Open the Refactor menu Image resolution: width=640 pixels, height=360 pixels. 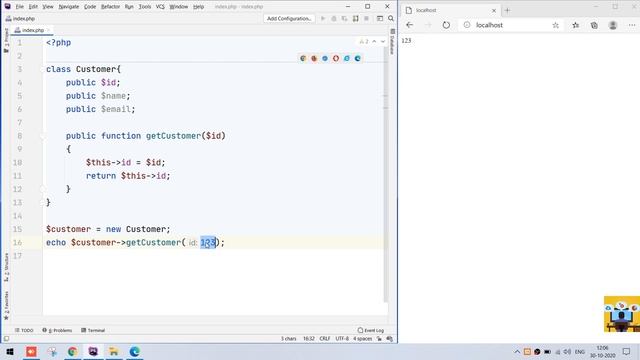(110, 7)
